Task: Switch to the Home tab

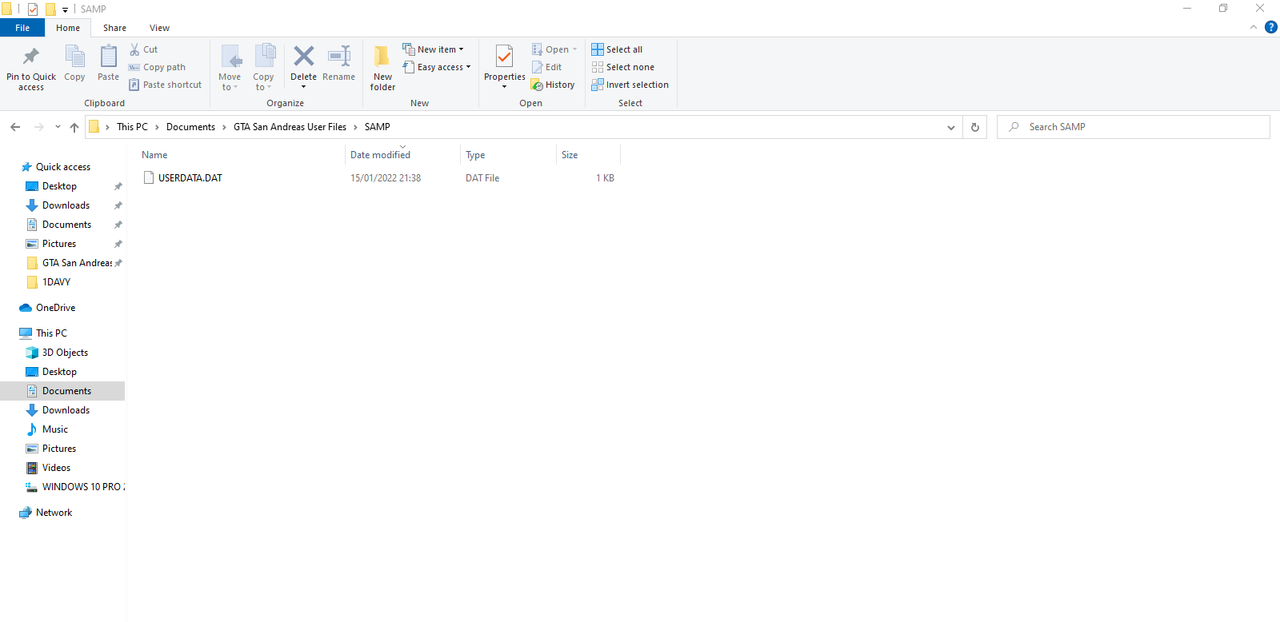Action: [x=68, y=28]
